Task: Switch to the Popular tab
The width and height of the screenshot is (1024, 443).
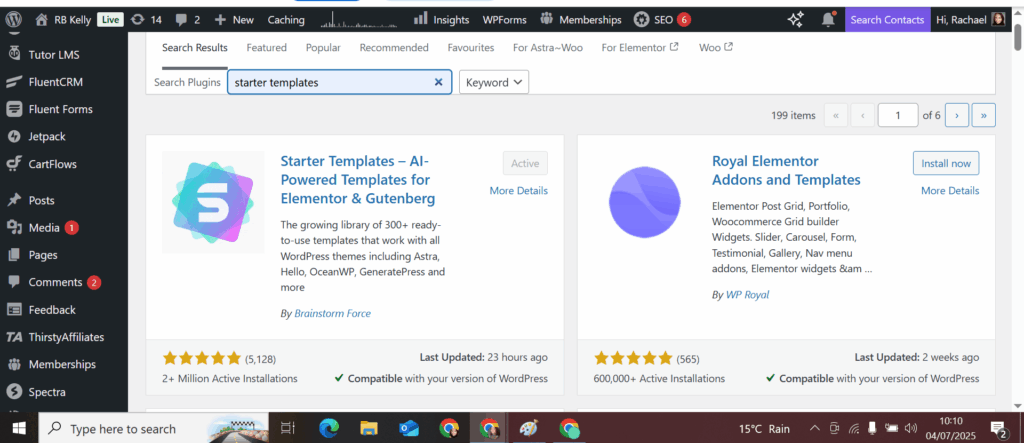Action: pyautogui.click(x=323, y=48)
